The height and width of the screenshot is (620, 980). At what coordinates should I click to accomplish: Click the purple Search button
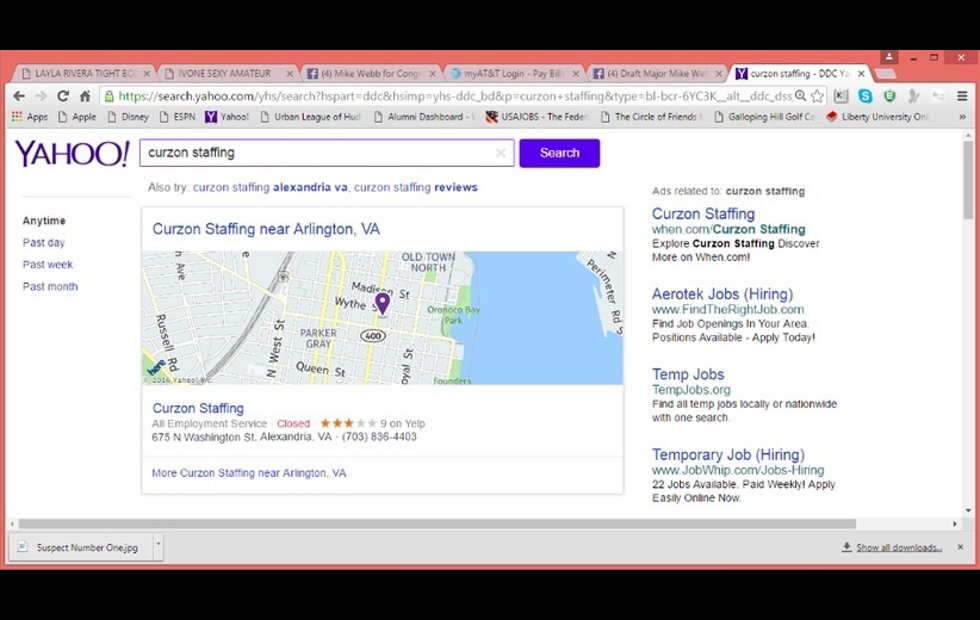[559, 153]
